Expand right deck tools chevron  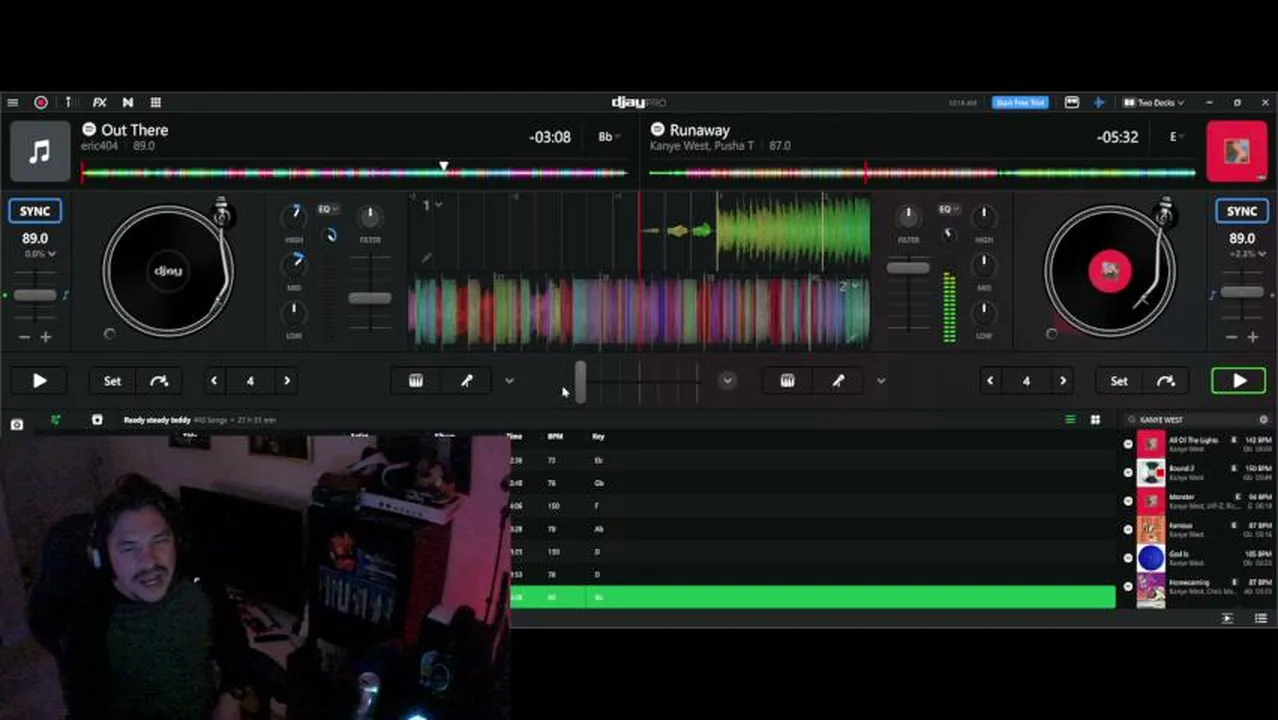[x=880, y=381]
